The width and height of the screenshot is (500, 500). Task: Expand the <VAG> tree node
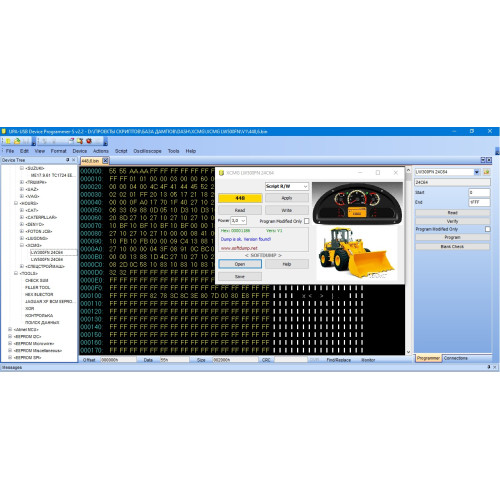click(22, 196)
